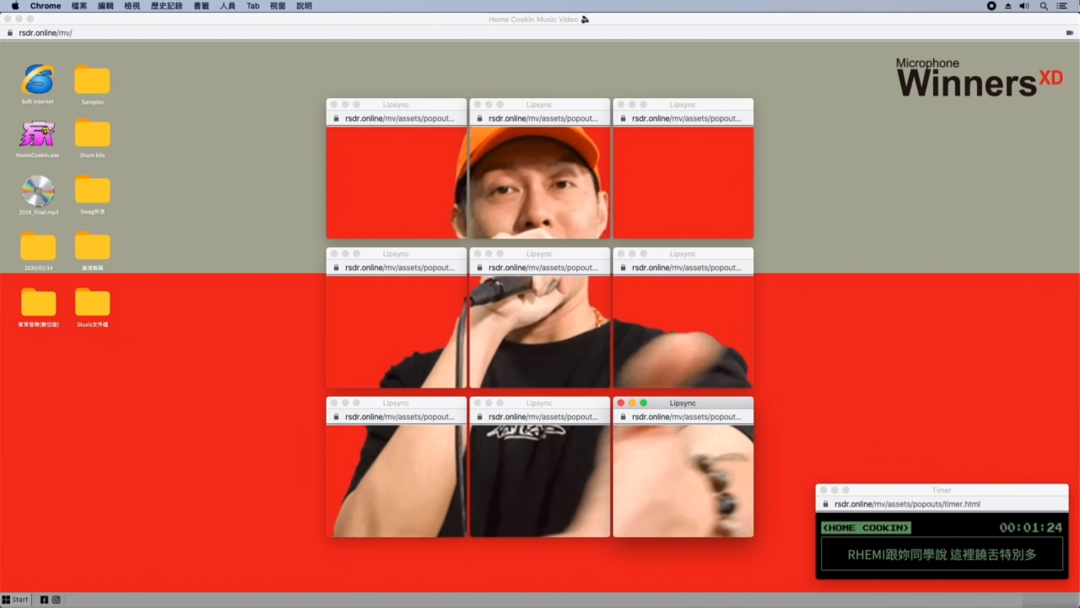Open the Soft Internet desktop icon
The image size is (1080, 608).
(38, 80)
